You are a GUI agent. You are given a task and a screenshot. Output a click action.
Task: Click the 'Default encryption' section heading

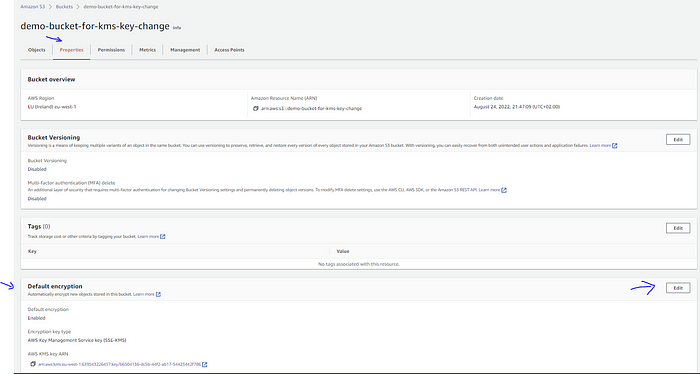(x=55, y=287)
